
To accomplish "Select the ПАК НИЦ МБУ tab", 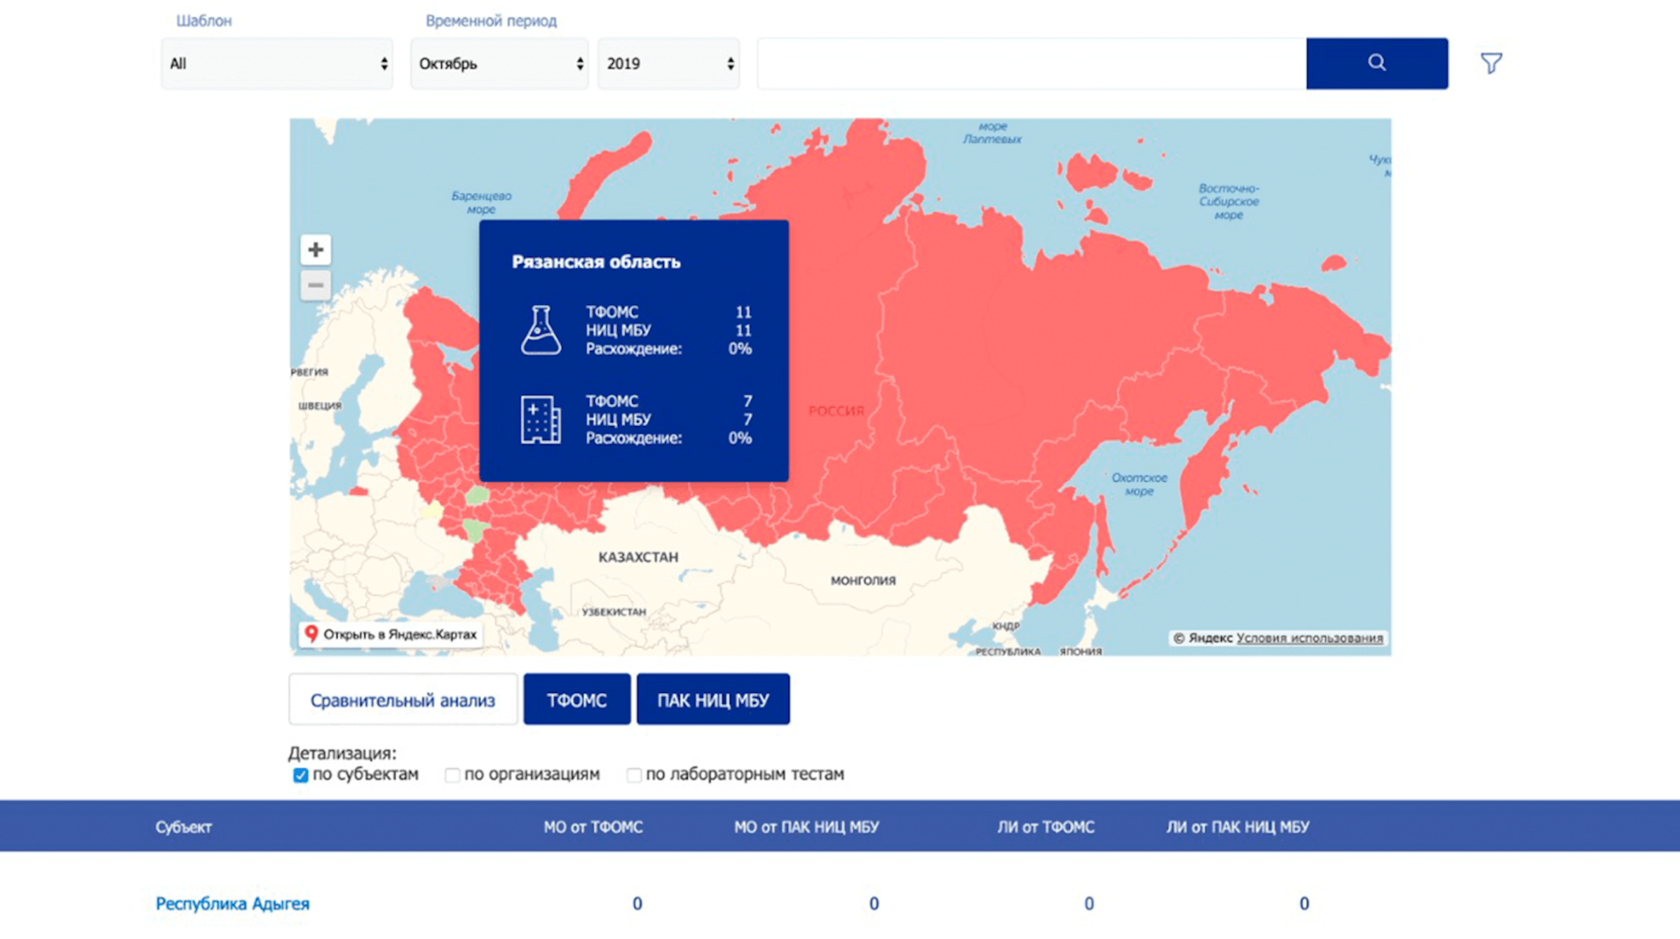I will 713,699.
